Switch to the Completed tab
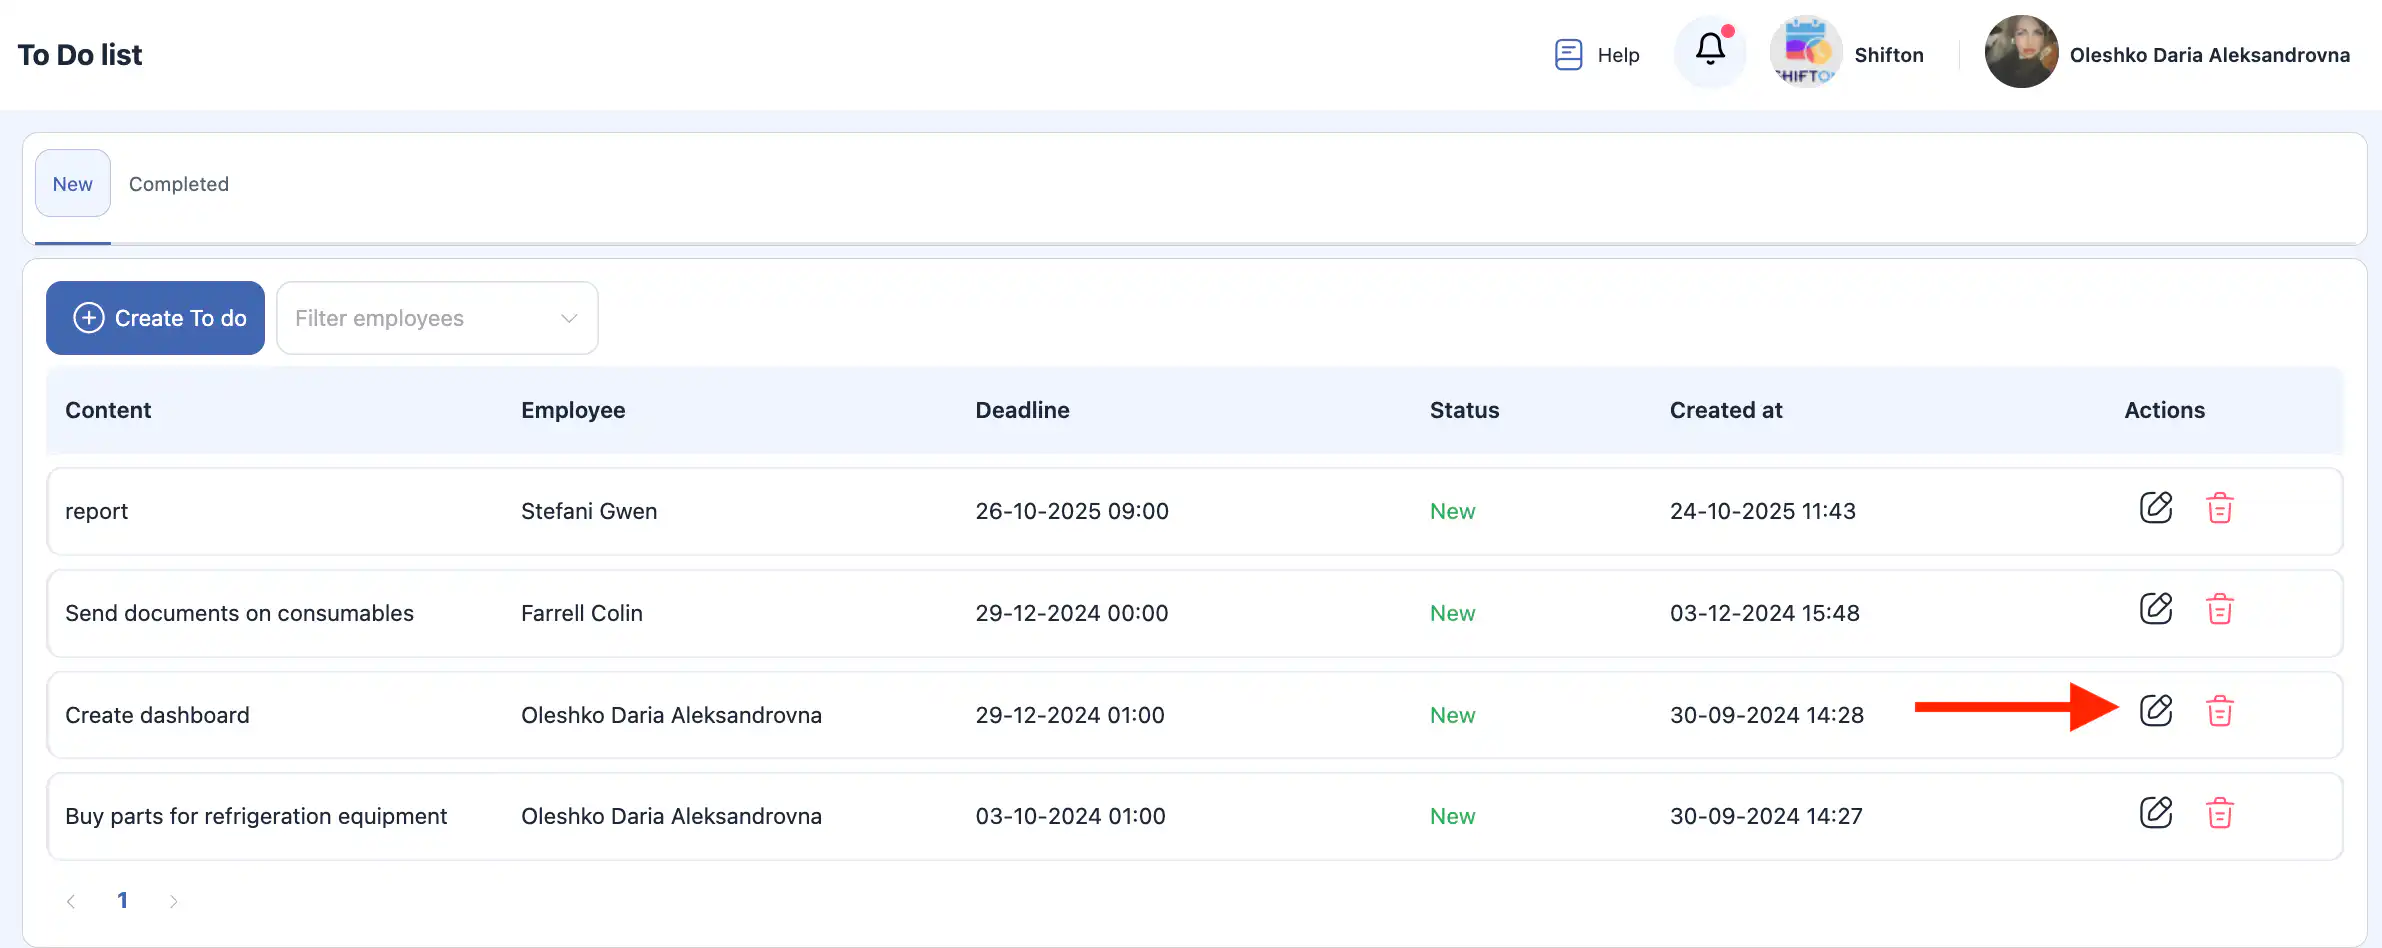 [179, 184]
